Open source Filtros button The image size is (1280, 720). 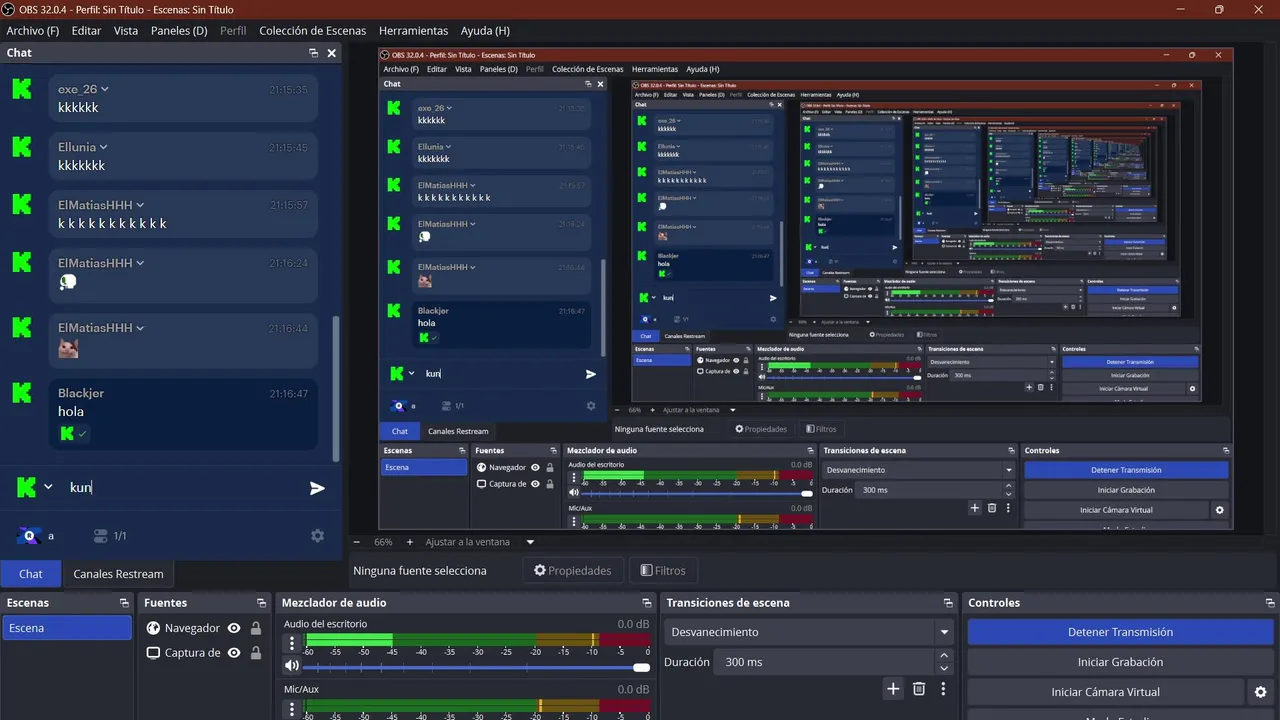pos(663,570)
